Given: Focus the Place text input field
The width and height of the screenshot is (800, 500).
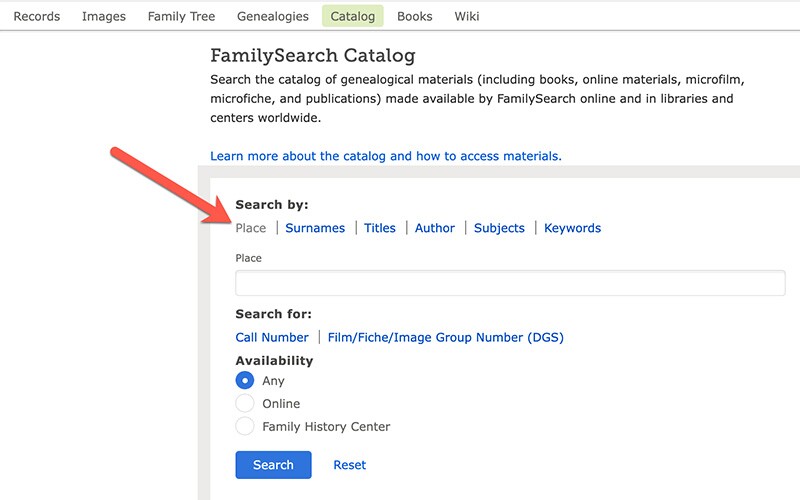Looking at the screenshot, I should tap(510, 283).
